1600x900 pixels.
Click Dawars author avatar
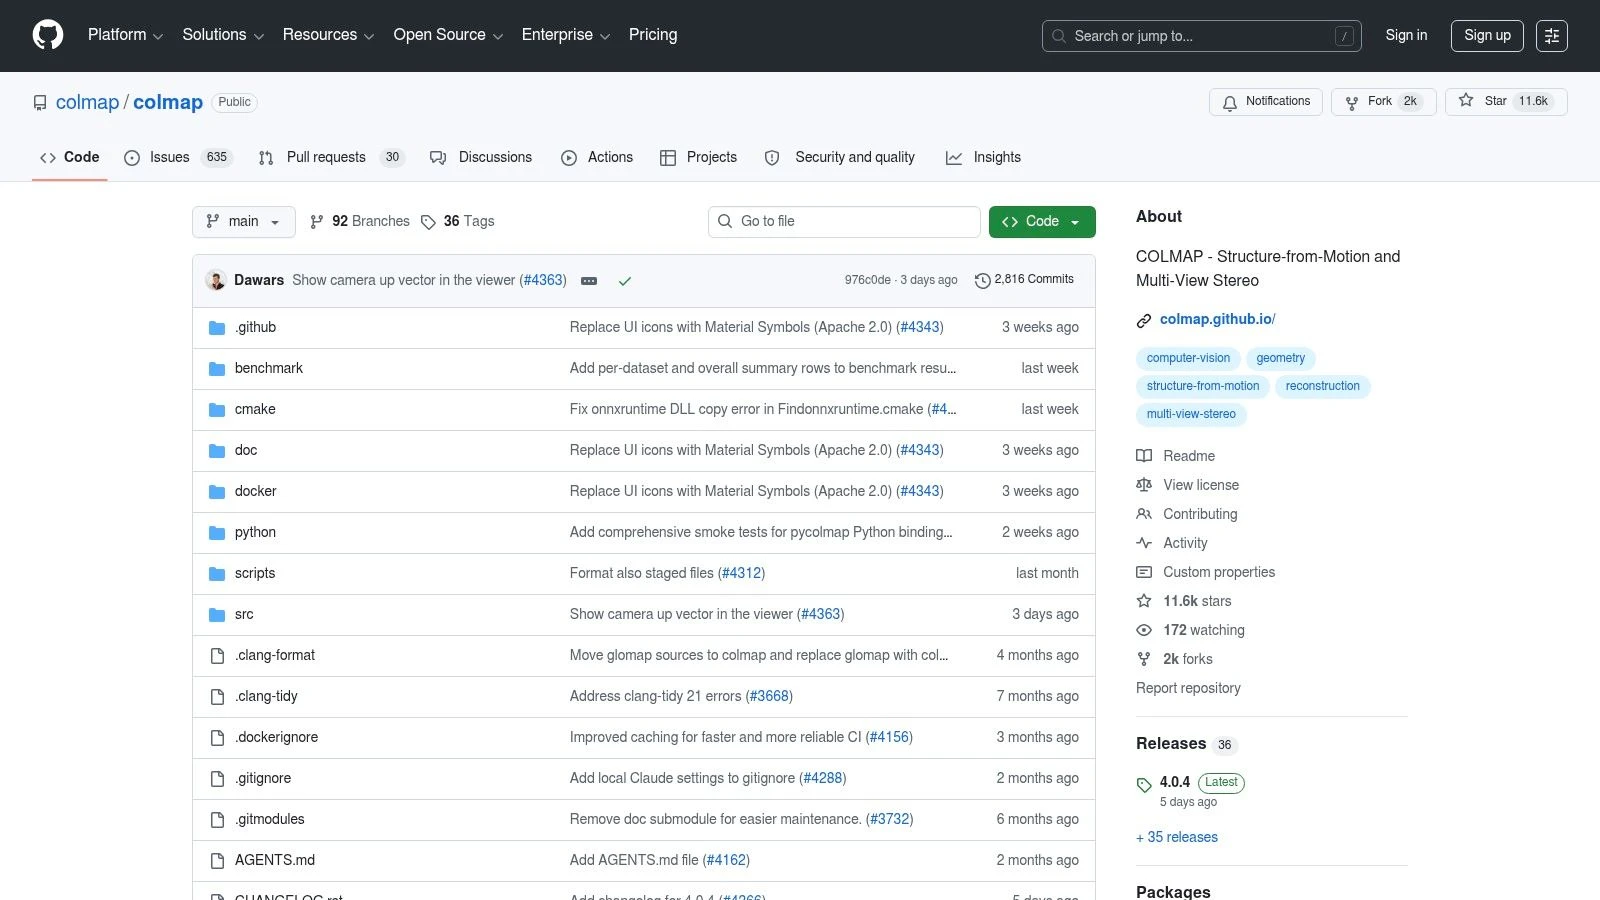tap(216, 280)
